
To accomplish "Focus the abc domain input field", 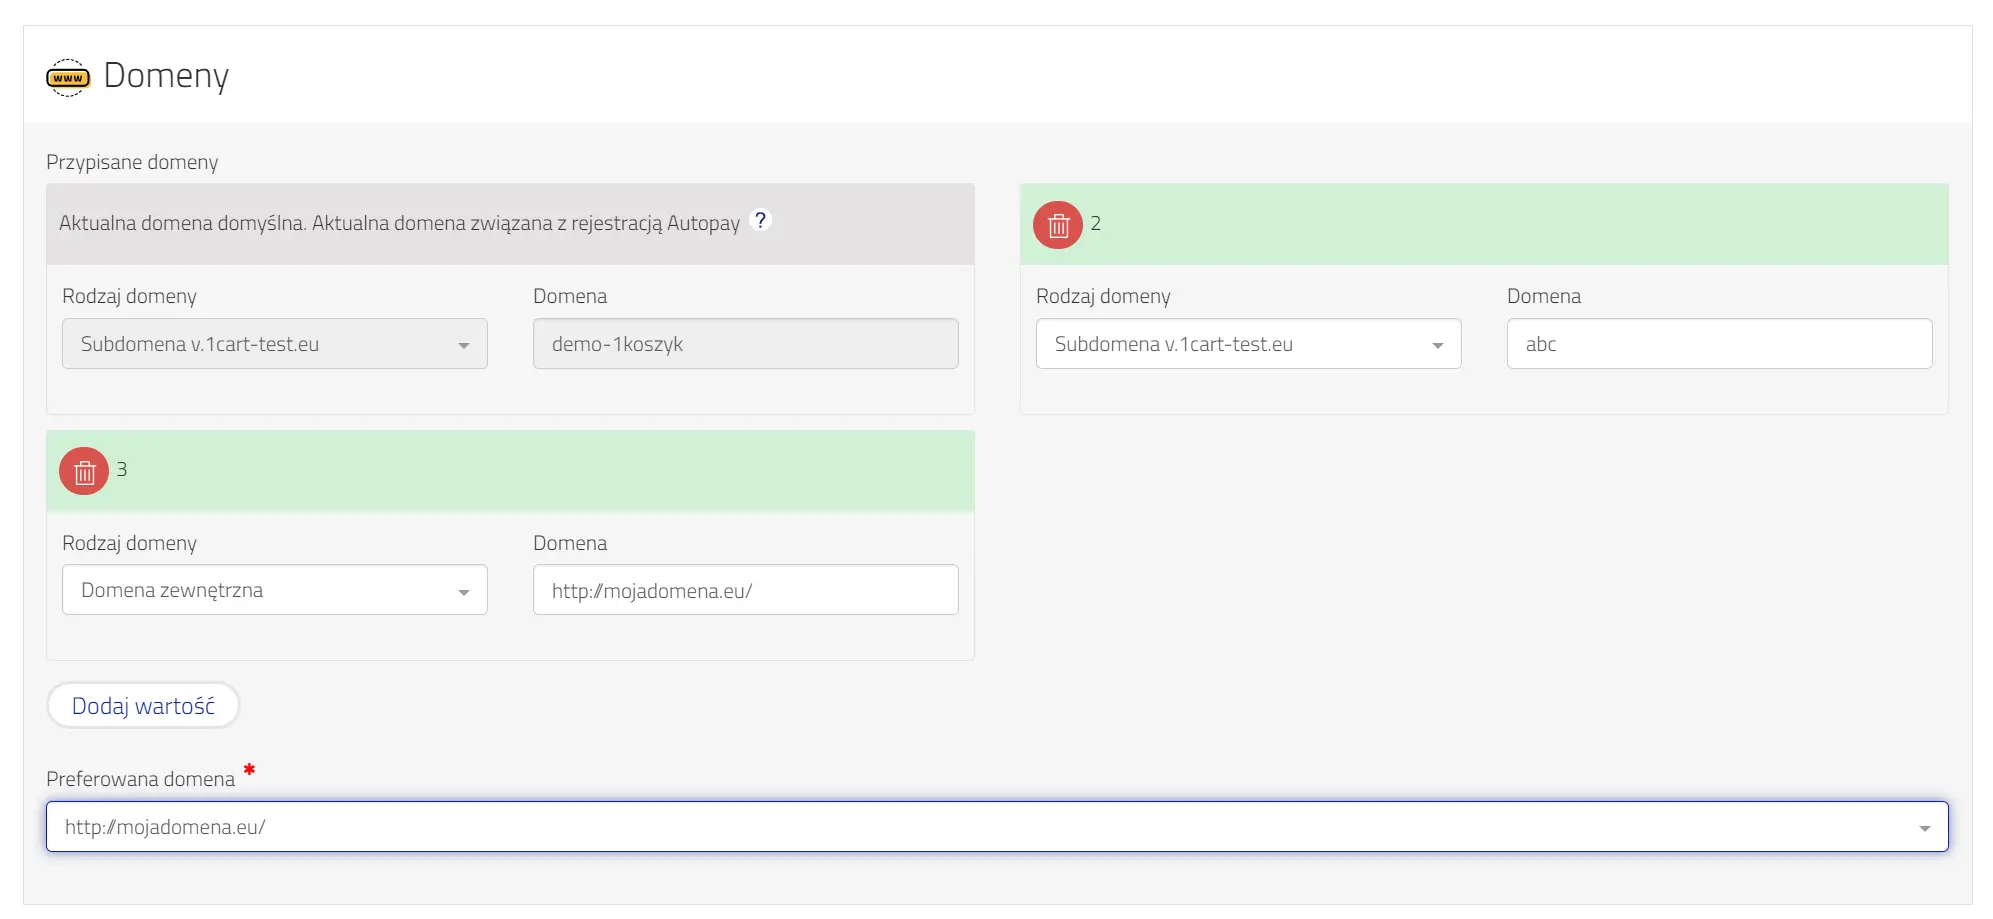I will click(x=1719, y=344).
